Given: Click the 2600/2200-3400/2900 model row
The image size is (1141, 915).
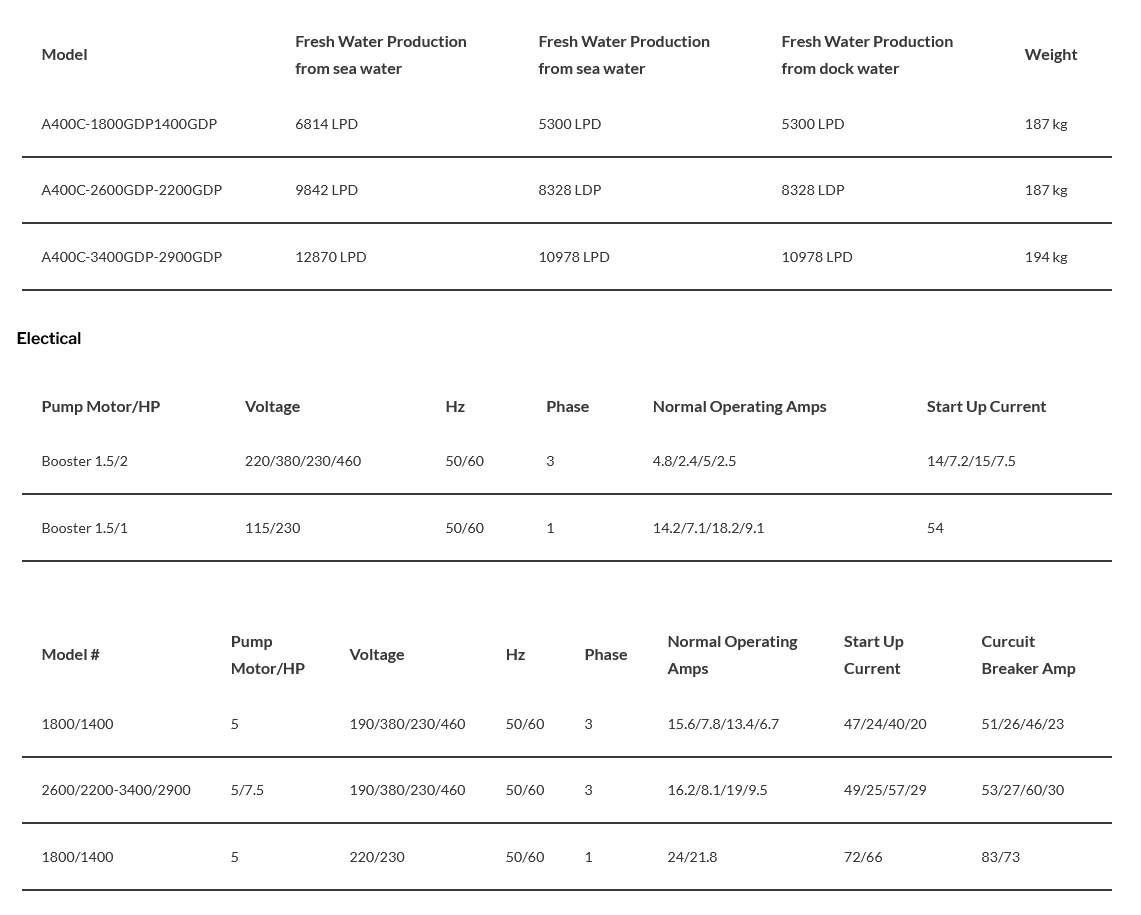Looking at the screenshot, I should [567, 790].
